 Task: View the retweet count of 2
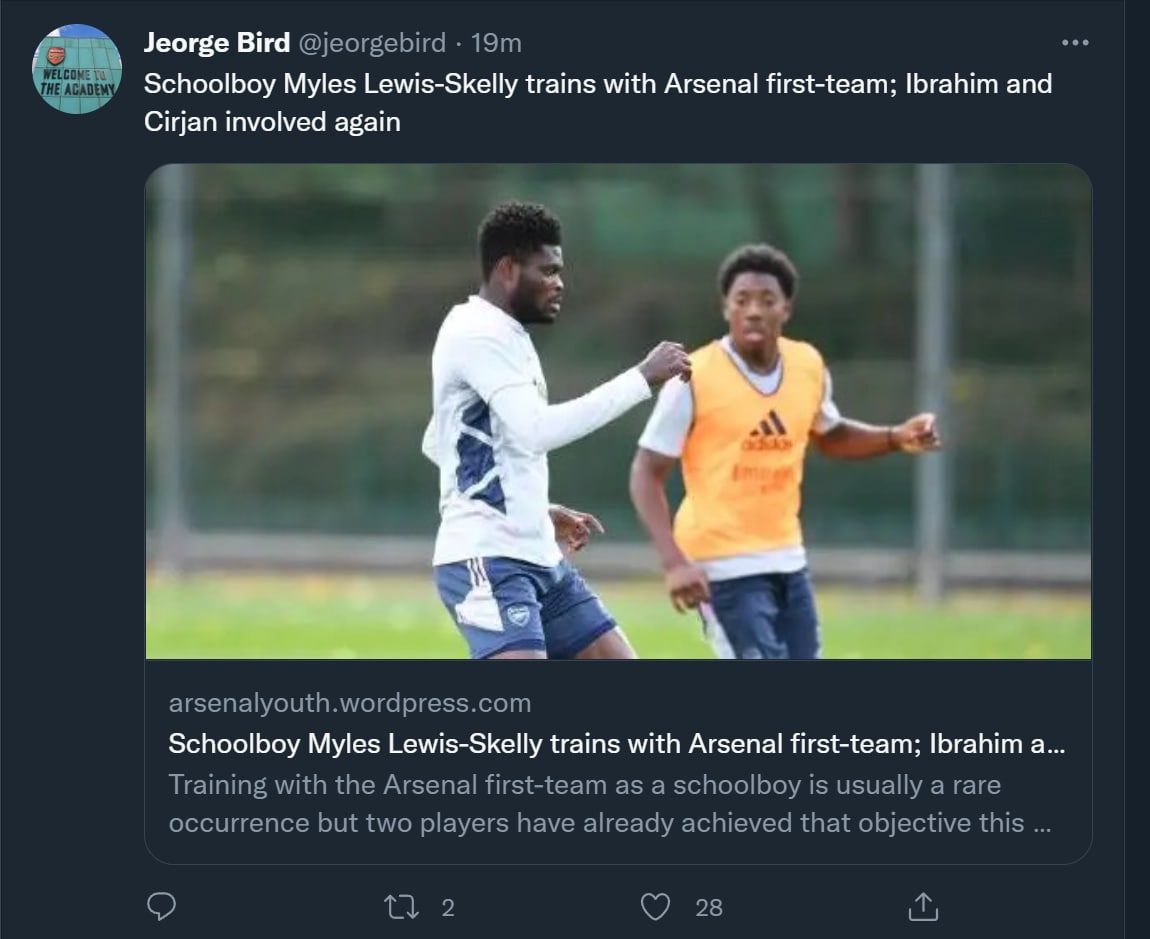(x=448, y=907)
